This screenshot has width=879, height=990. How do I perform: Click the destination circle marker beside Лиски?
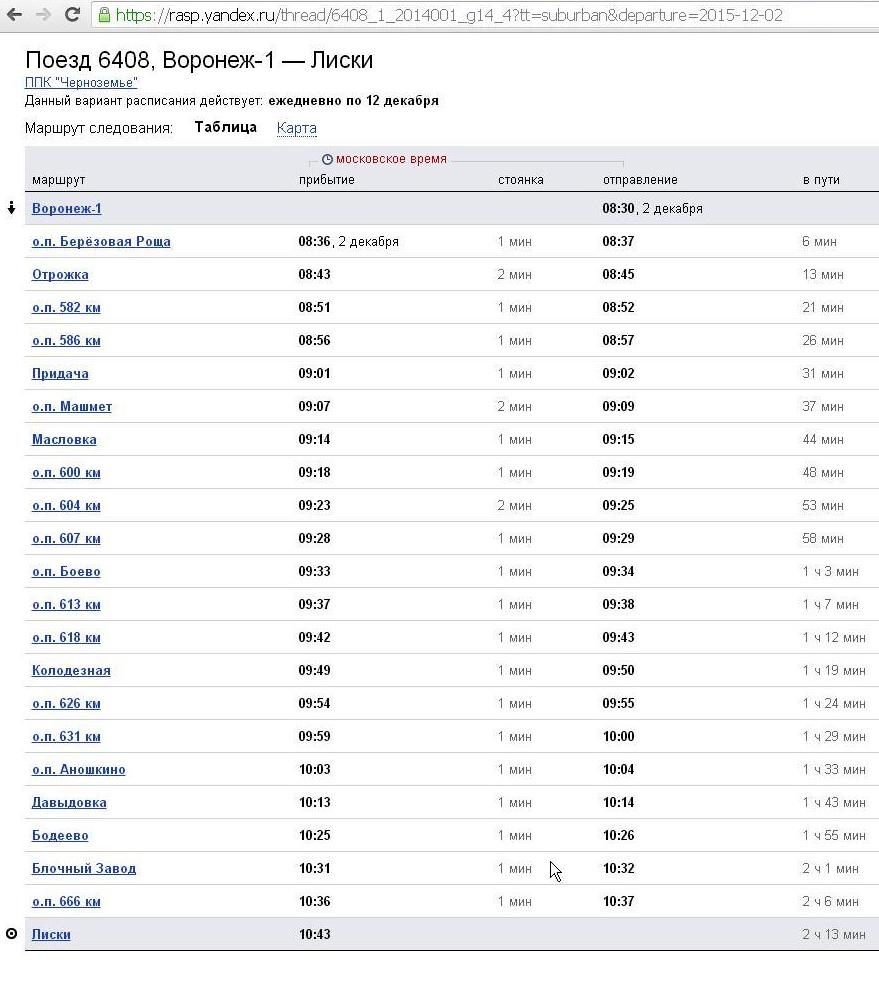(x=11, y=934)
